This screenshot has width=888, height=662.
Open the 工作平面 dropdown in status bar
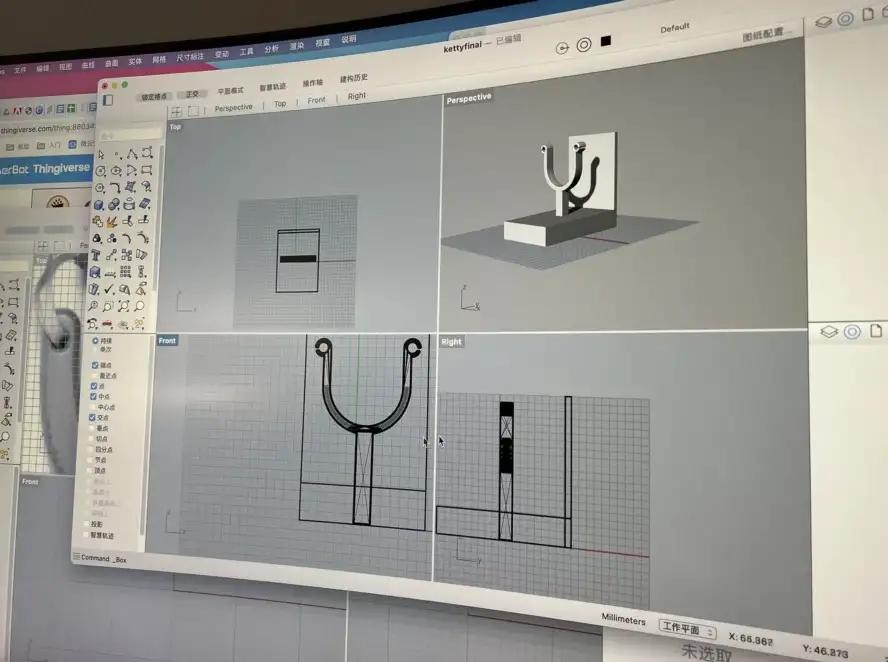[688, 629]
